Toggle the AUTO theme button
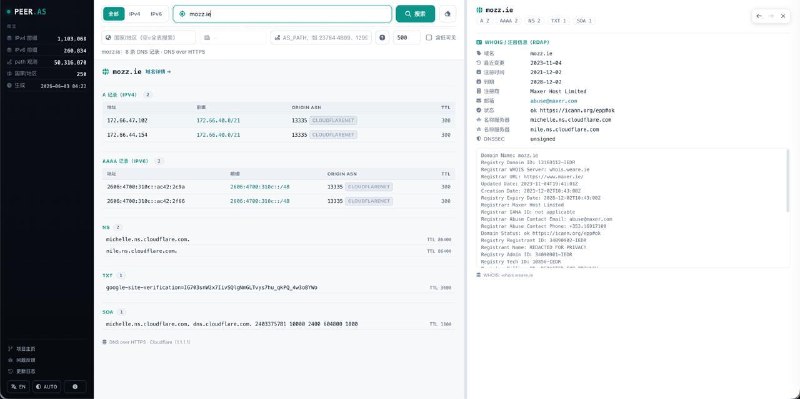This screenshot has height=399, width=800. [x=46, y=387]
